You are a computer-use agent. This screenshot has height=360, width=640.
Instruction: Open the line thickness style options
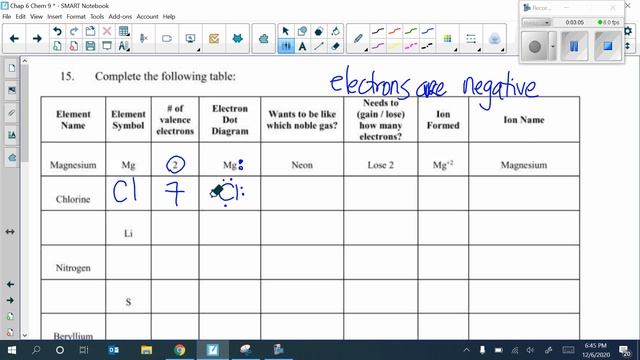[471, 38]
